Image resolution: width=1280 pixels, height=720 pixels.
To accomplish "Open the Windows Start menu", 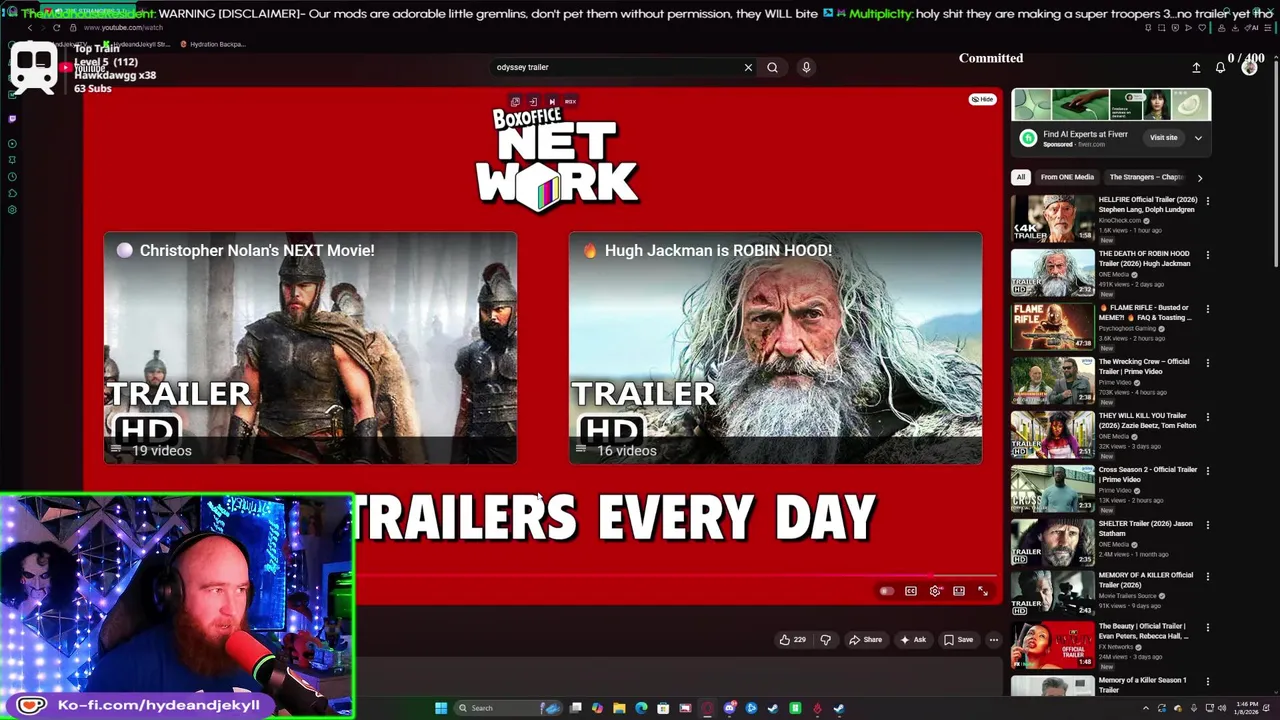I will (441, 708).
